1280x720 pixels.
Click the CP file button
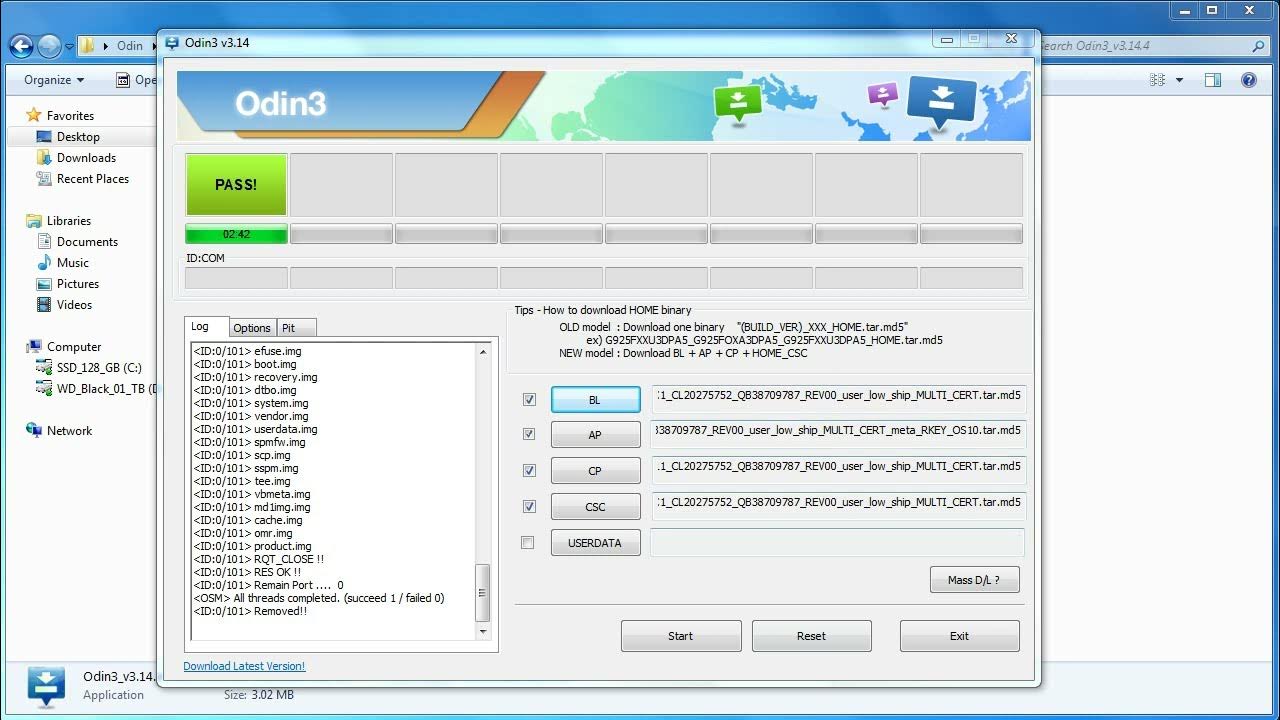click(x=595, y=471)
